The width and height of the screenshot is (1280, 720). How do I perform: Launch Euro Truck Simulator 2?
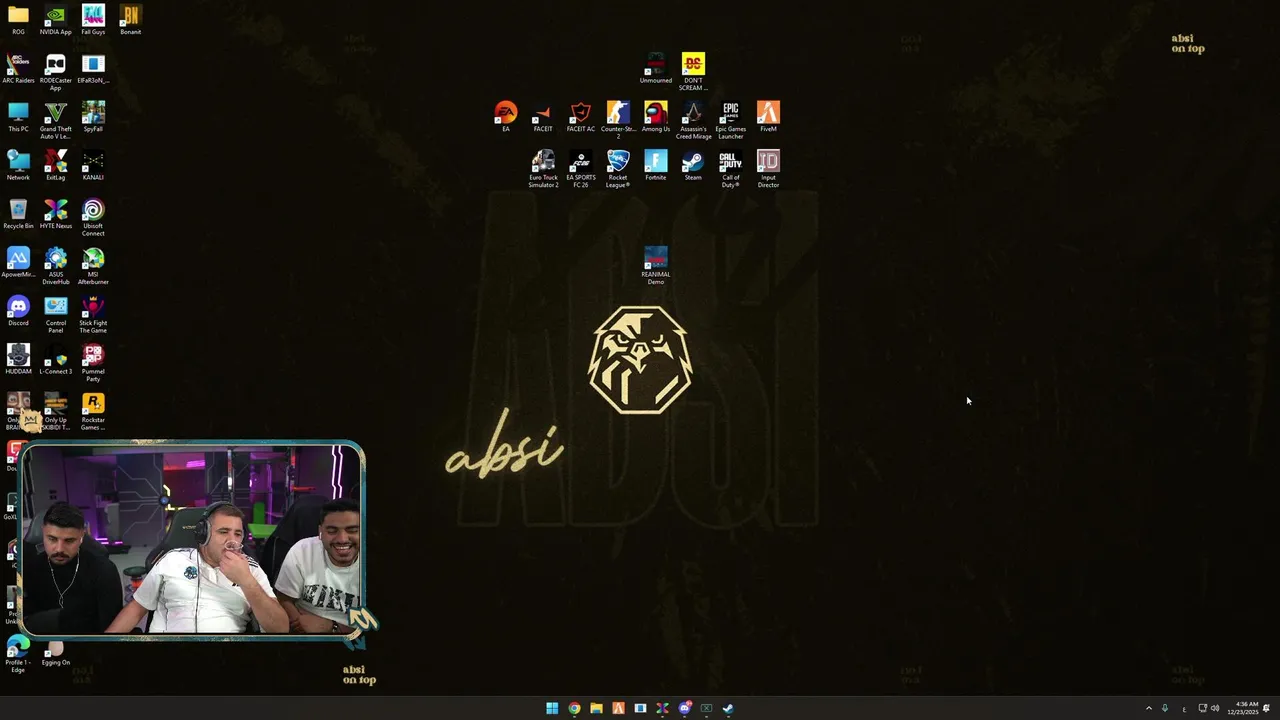tap(543, 169)
